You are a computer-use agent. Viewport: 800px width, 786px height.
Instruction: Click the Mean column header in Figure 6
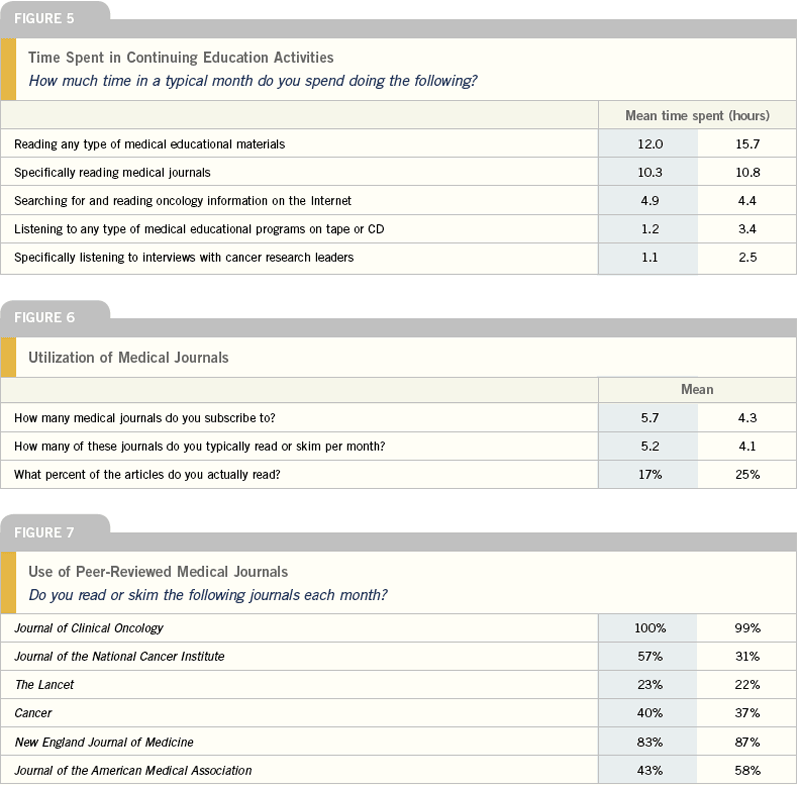(x=697, y=389)
